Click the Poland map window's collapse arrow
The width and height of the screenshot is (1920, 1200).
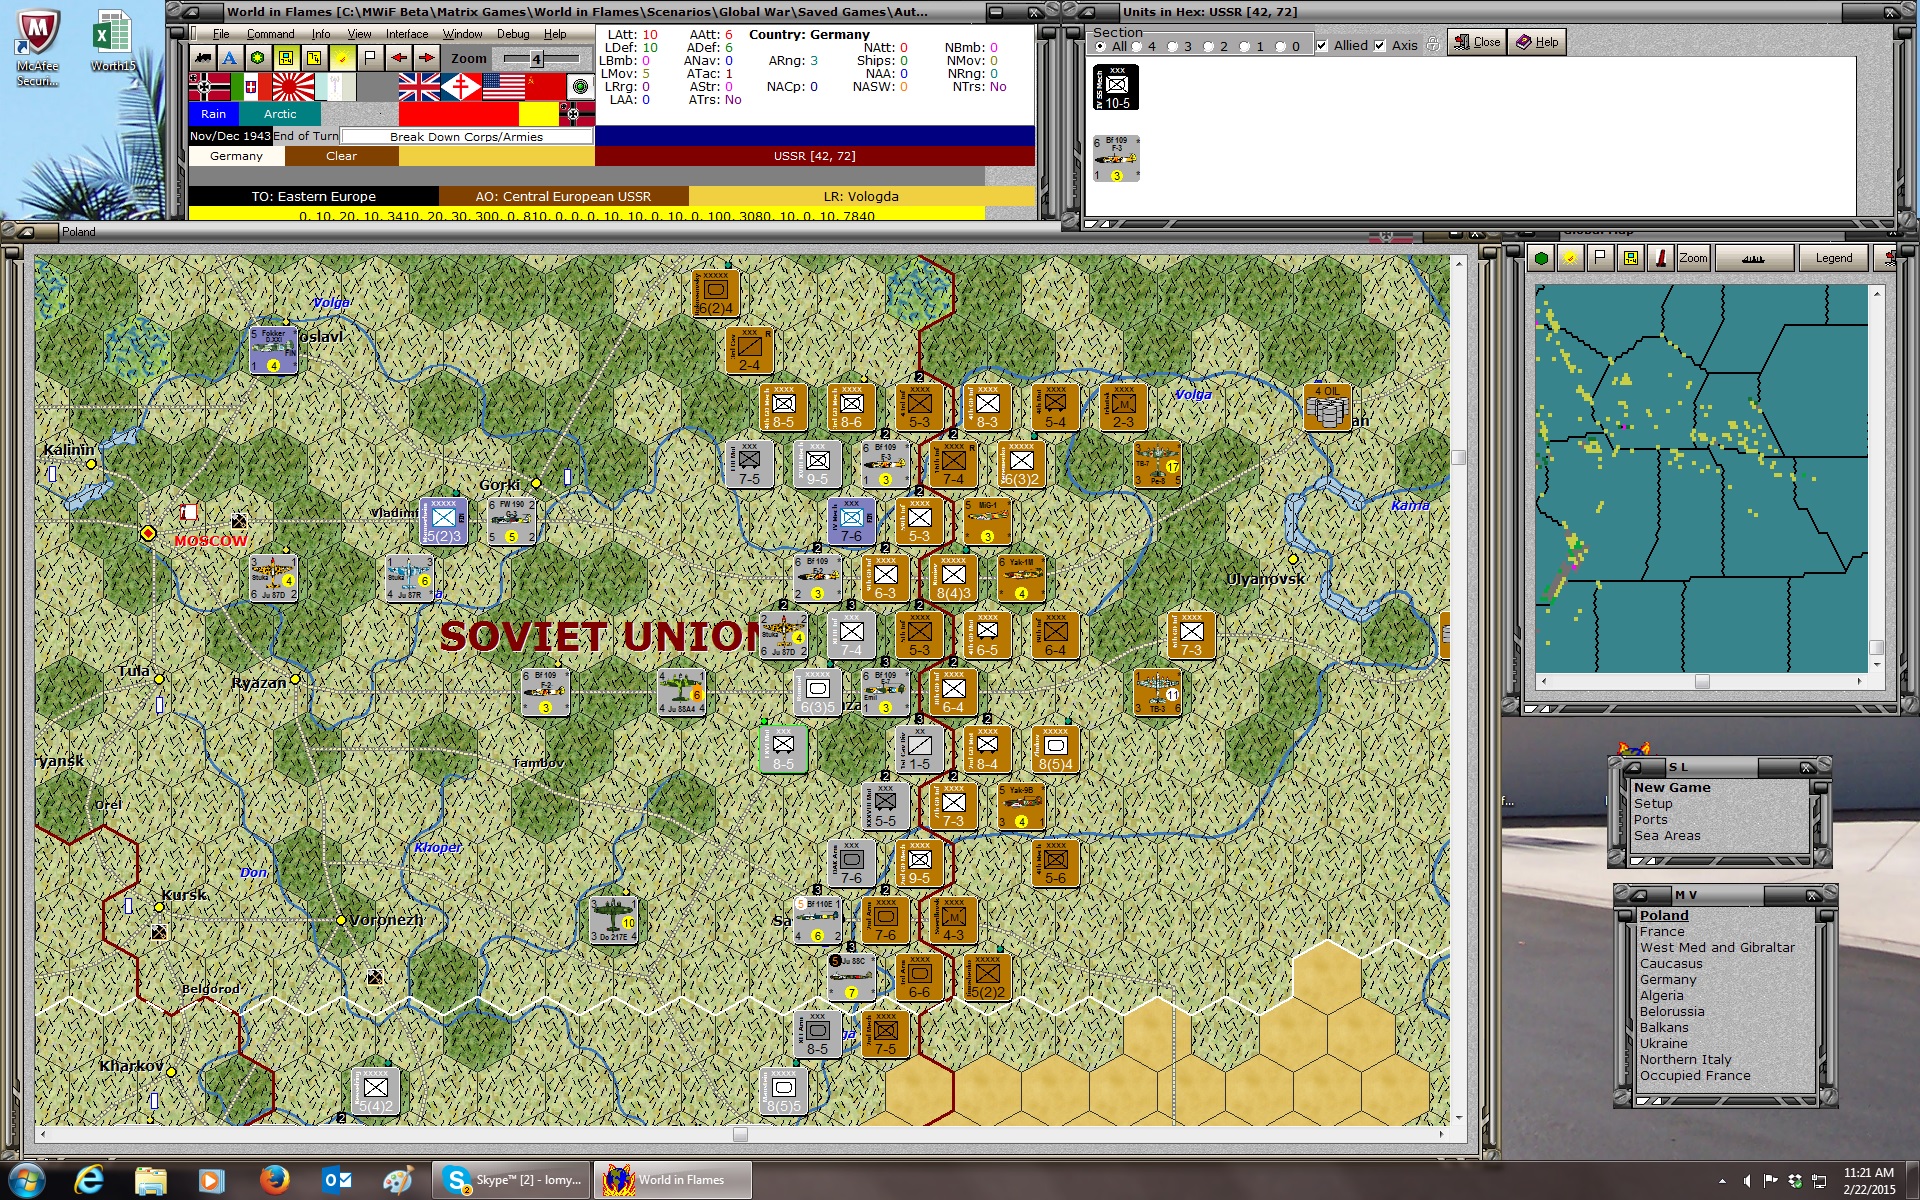coord(27,232)
